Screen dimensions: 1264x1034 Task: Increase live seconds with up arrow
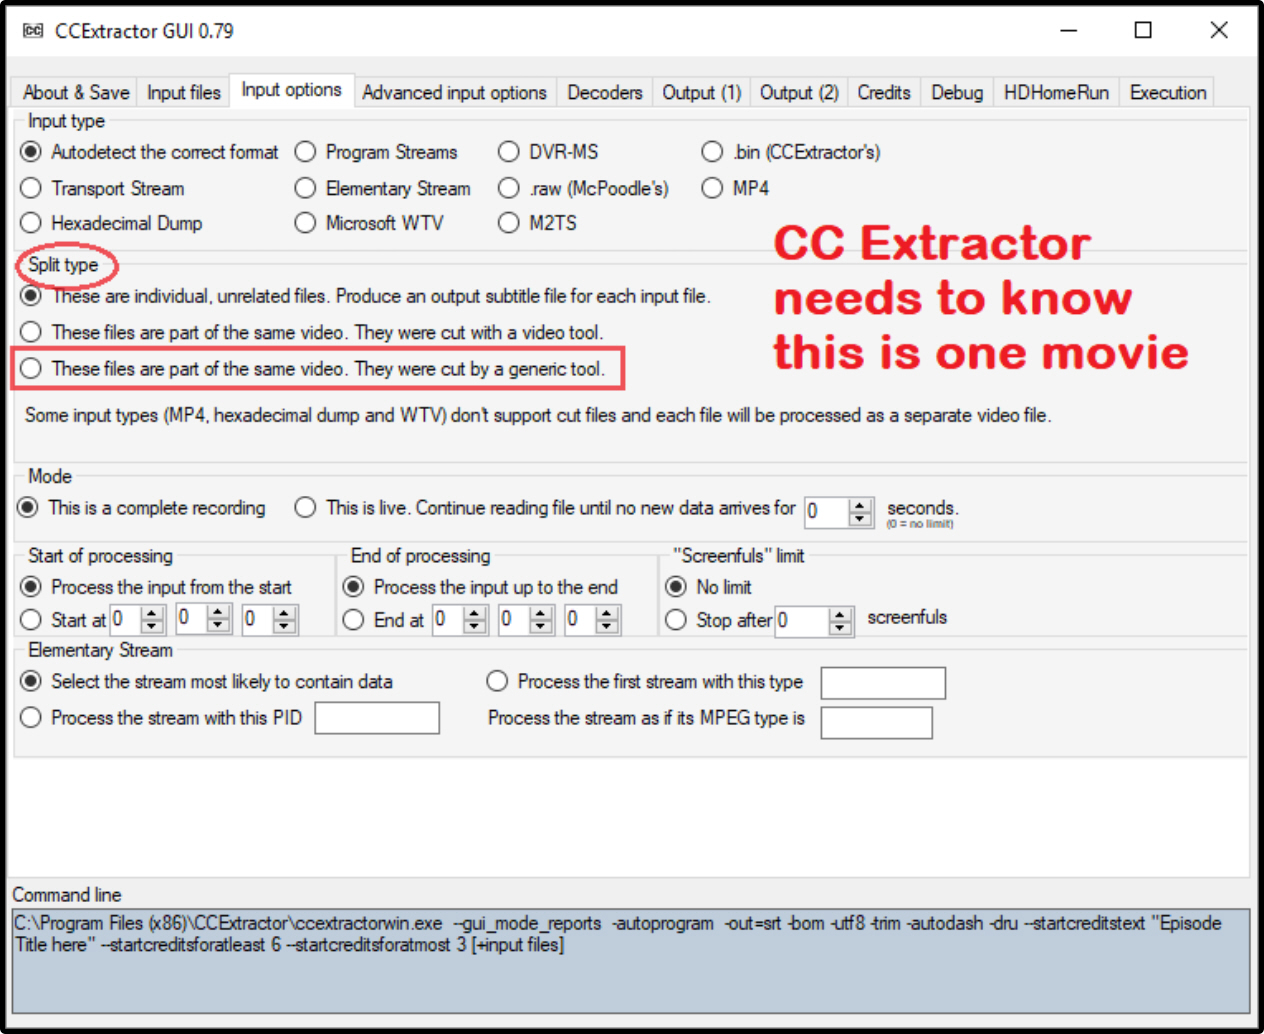[861, 506]
